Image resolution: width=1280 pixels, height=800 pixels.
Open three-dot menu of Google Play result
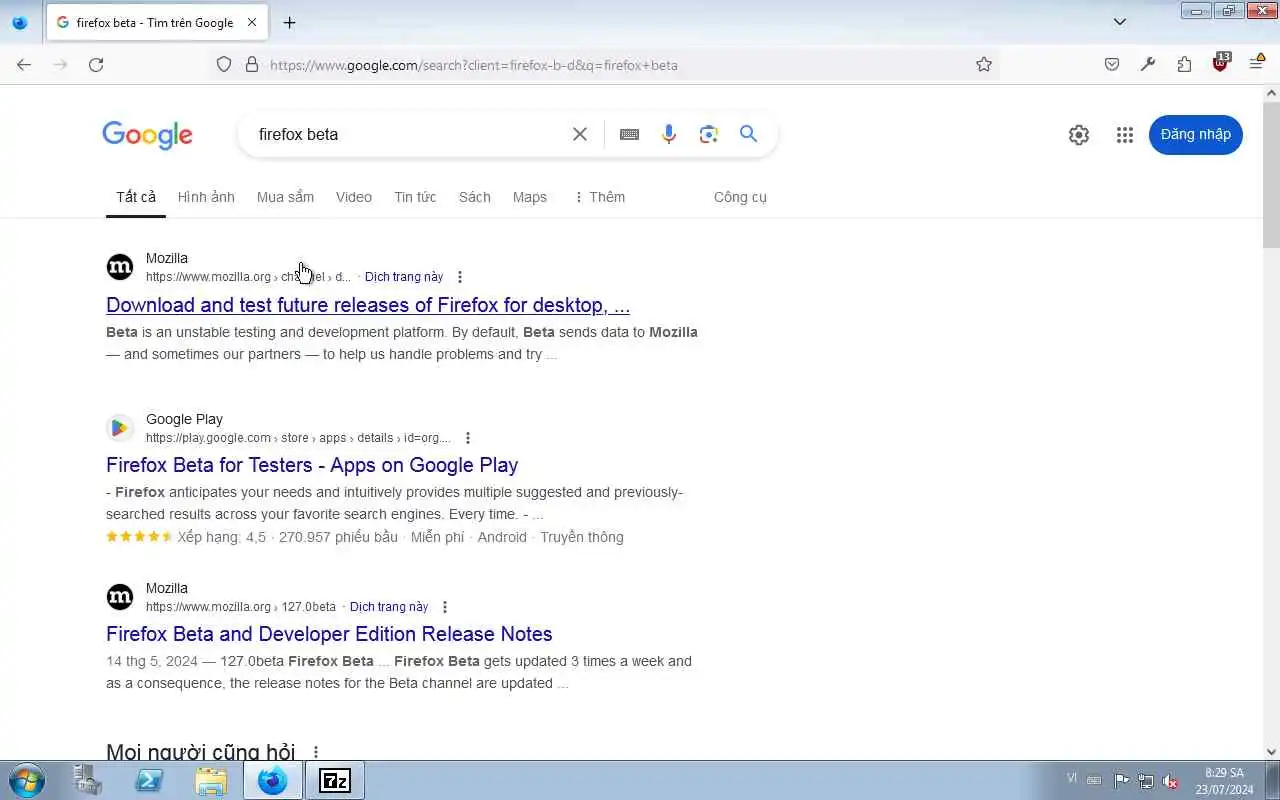click(467, 438)
